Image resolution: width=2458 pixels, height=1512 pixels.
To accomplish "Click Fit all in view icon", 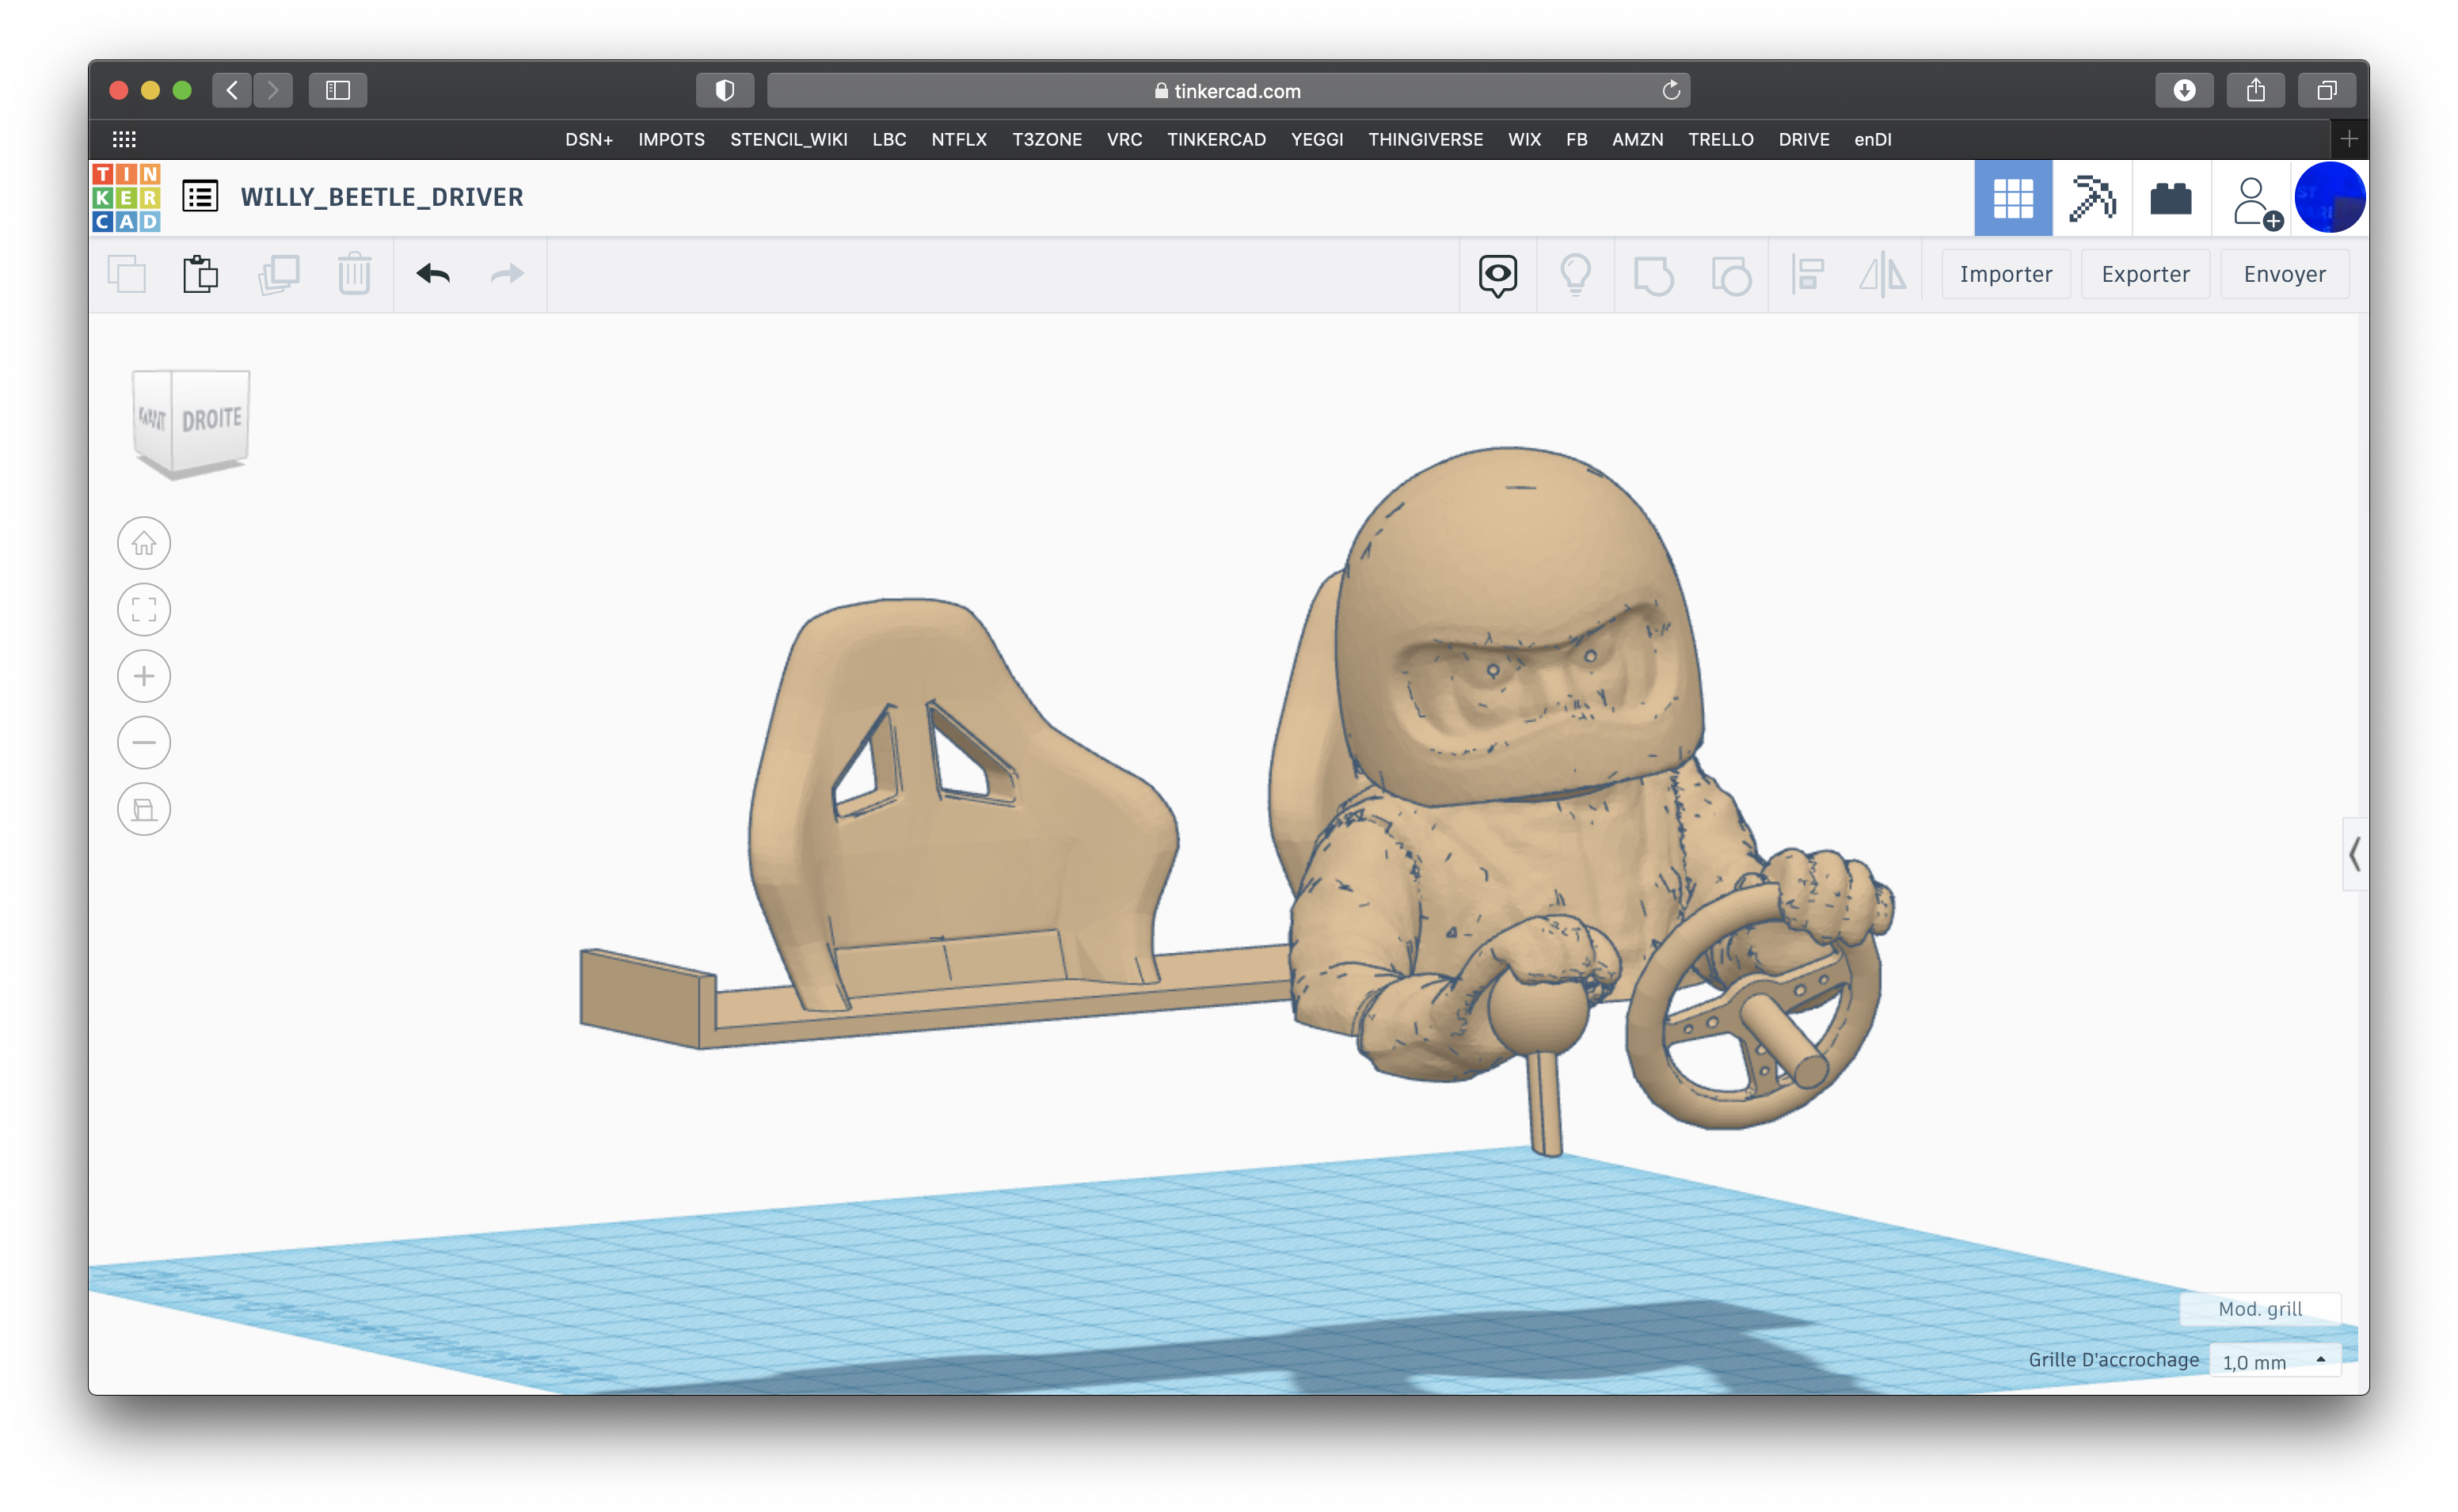I will [x=144, y=609].
